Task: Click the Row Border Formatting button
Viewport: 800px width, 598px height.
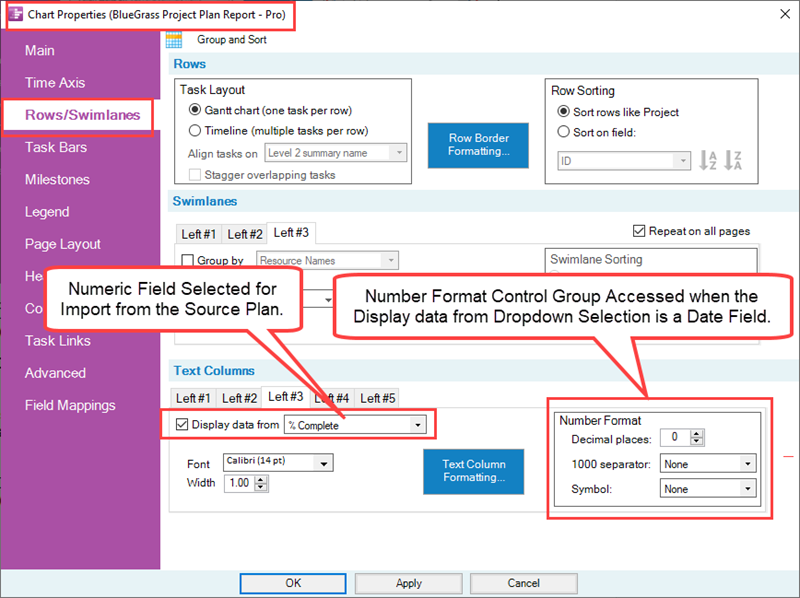Action: pos(478,145)
